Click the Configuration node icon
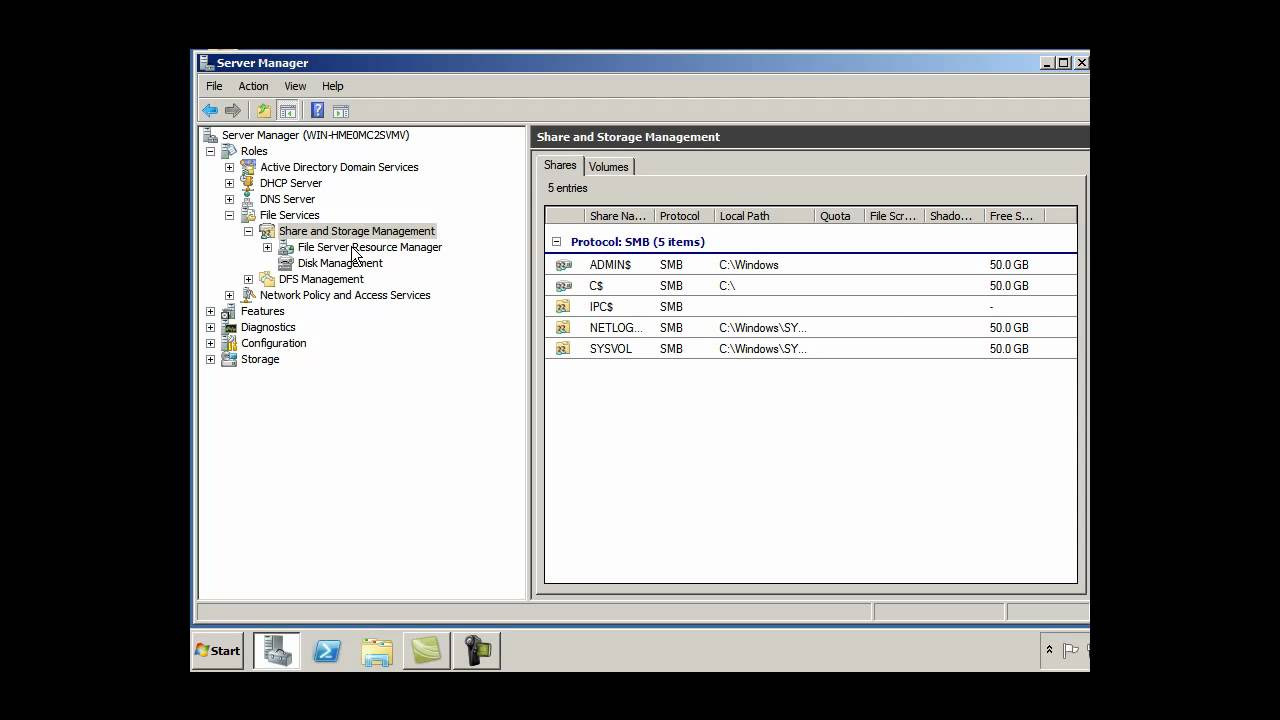Screen dimensions: 1280x720 (229, 343)
